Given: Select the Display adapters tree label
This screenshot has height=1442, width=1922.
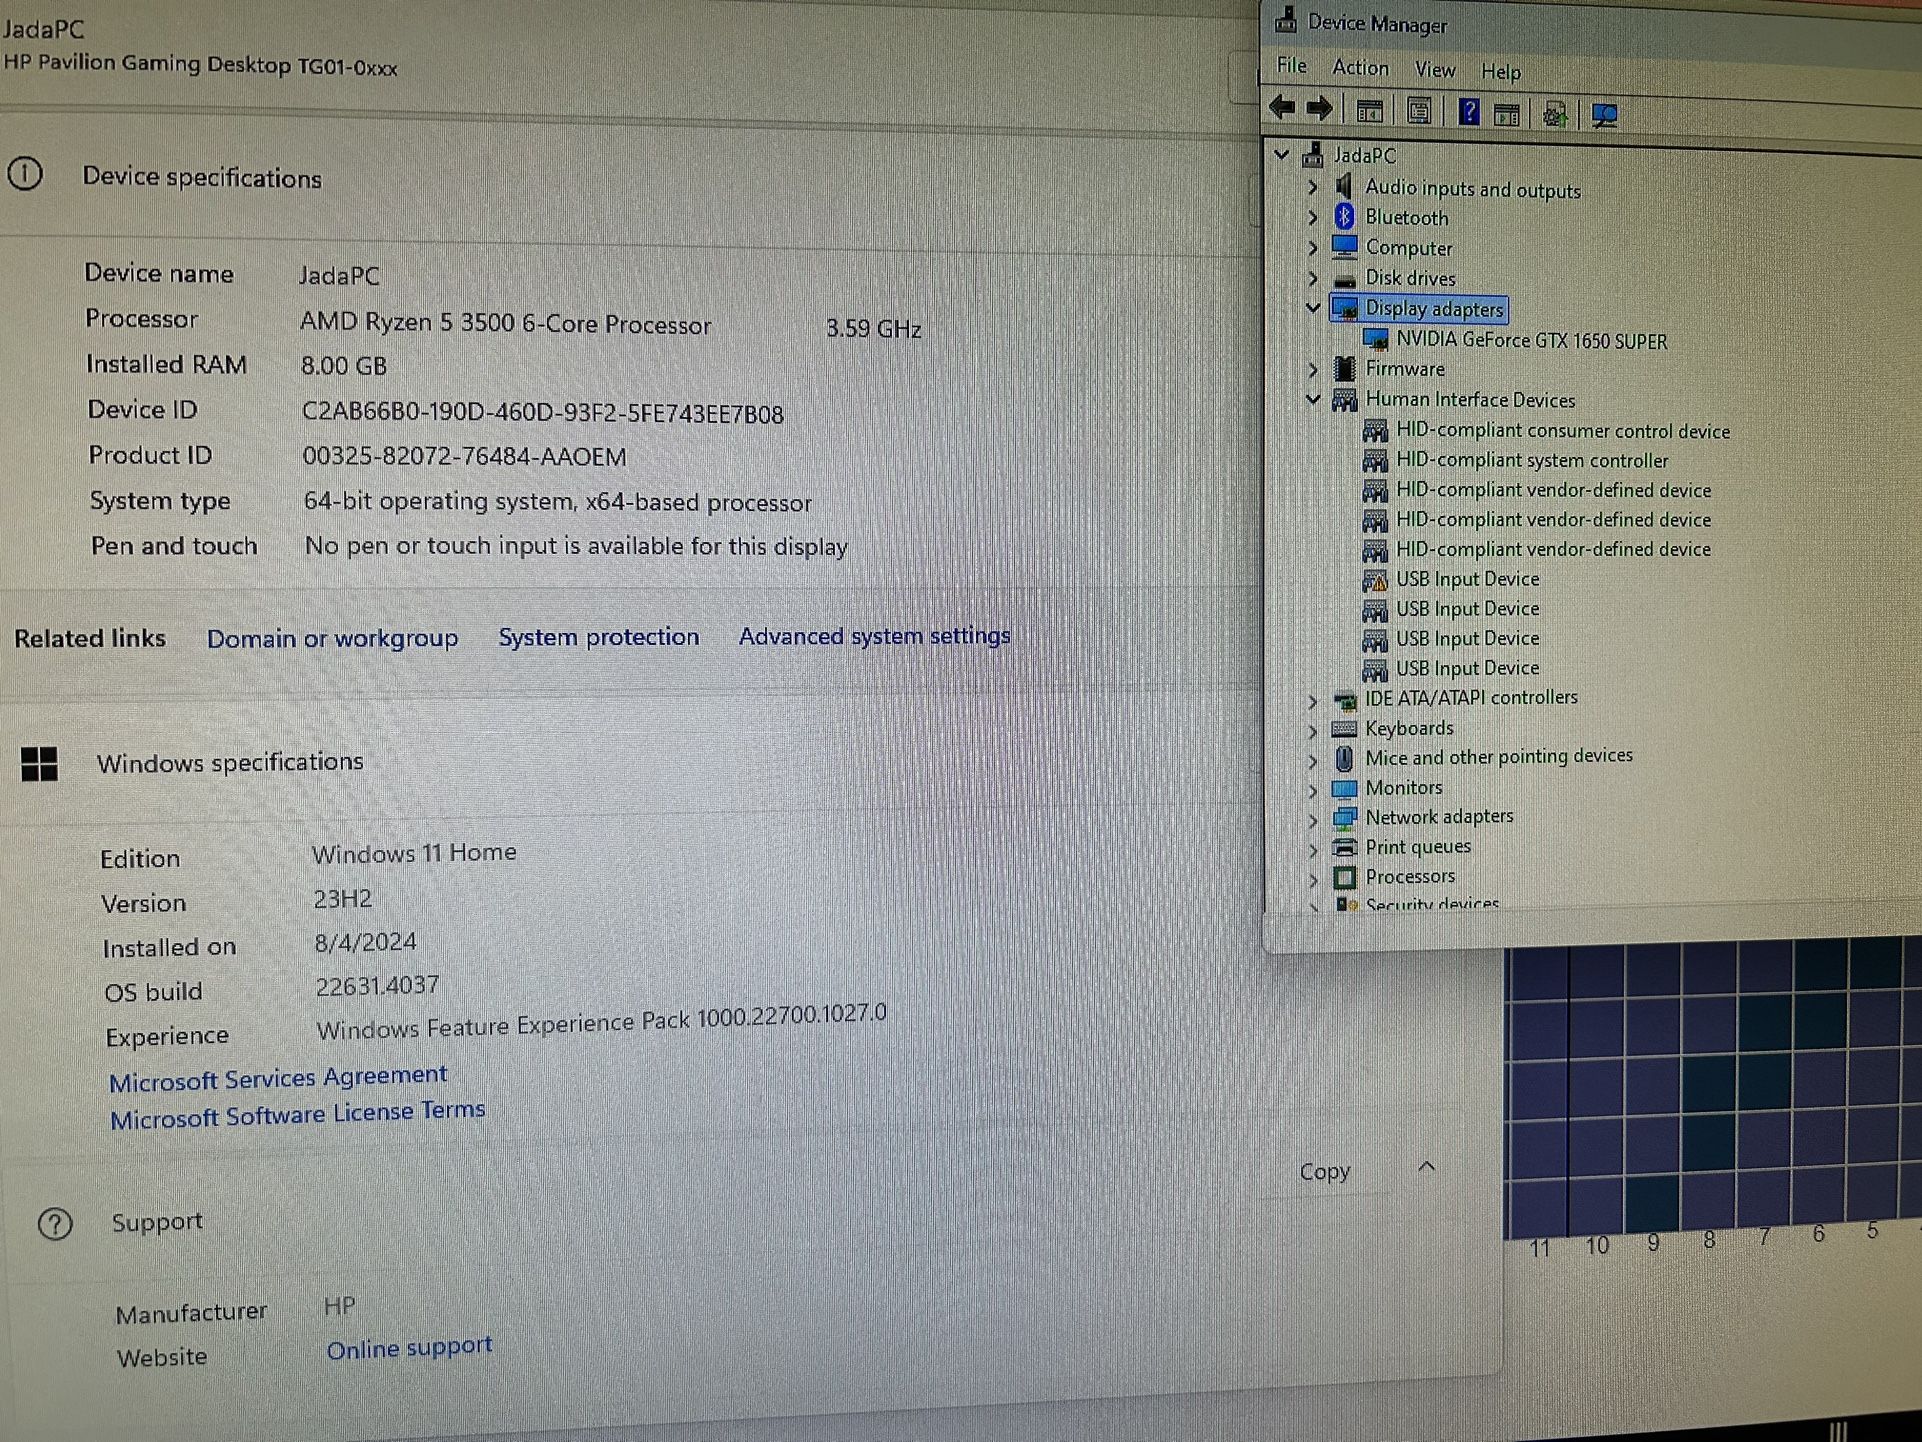Looking at the screenshot, I should point(1434,309).
